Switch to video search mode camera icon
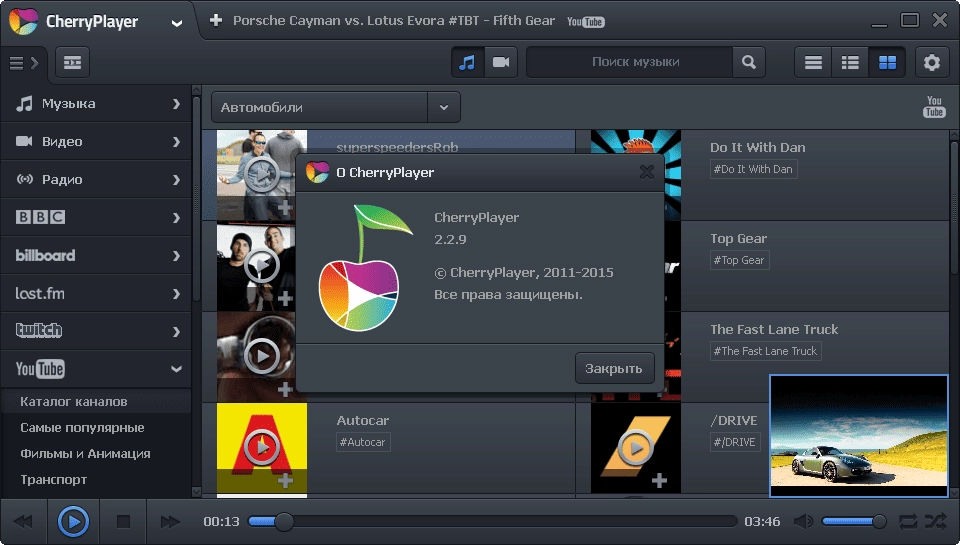Screen dimensions: 960x545 pyautogui.click(x=501, y=62)
